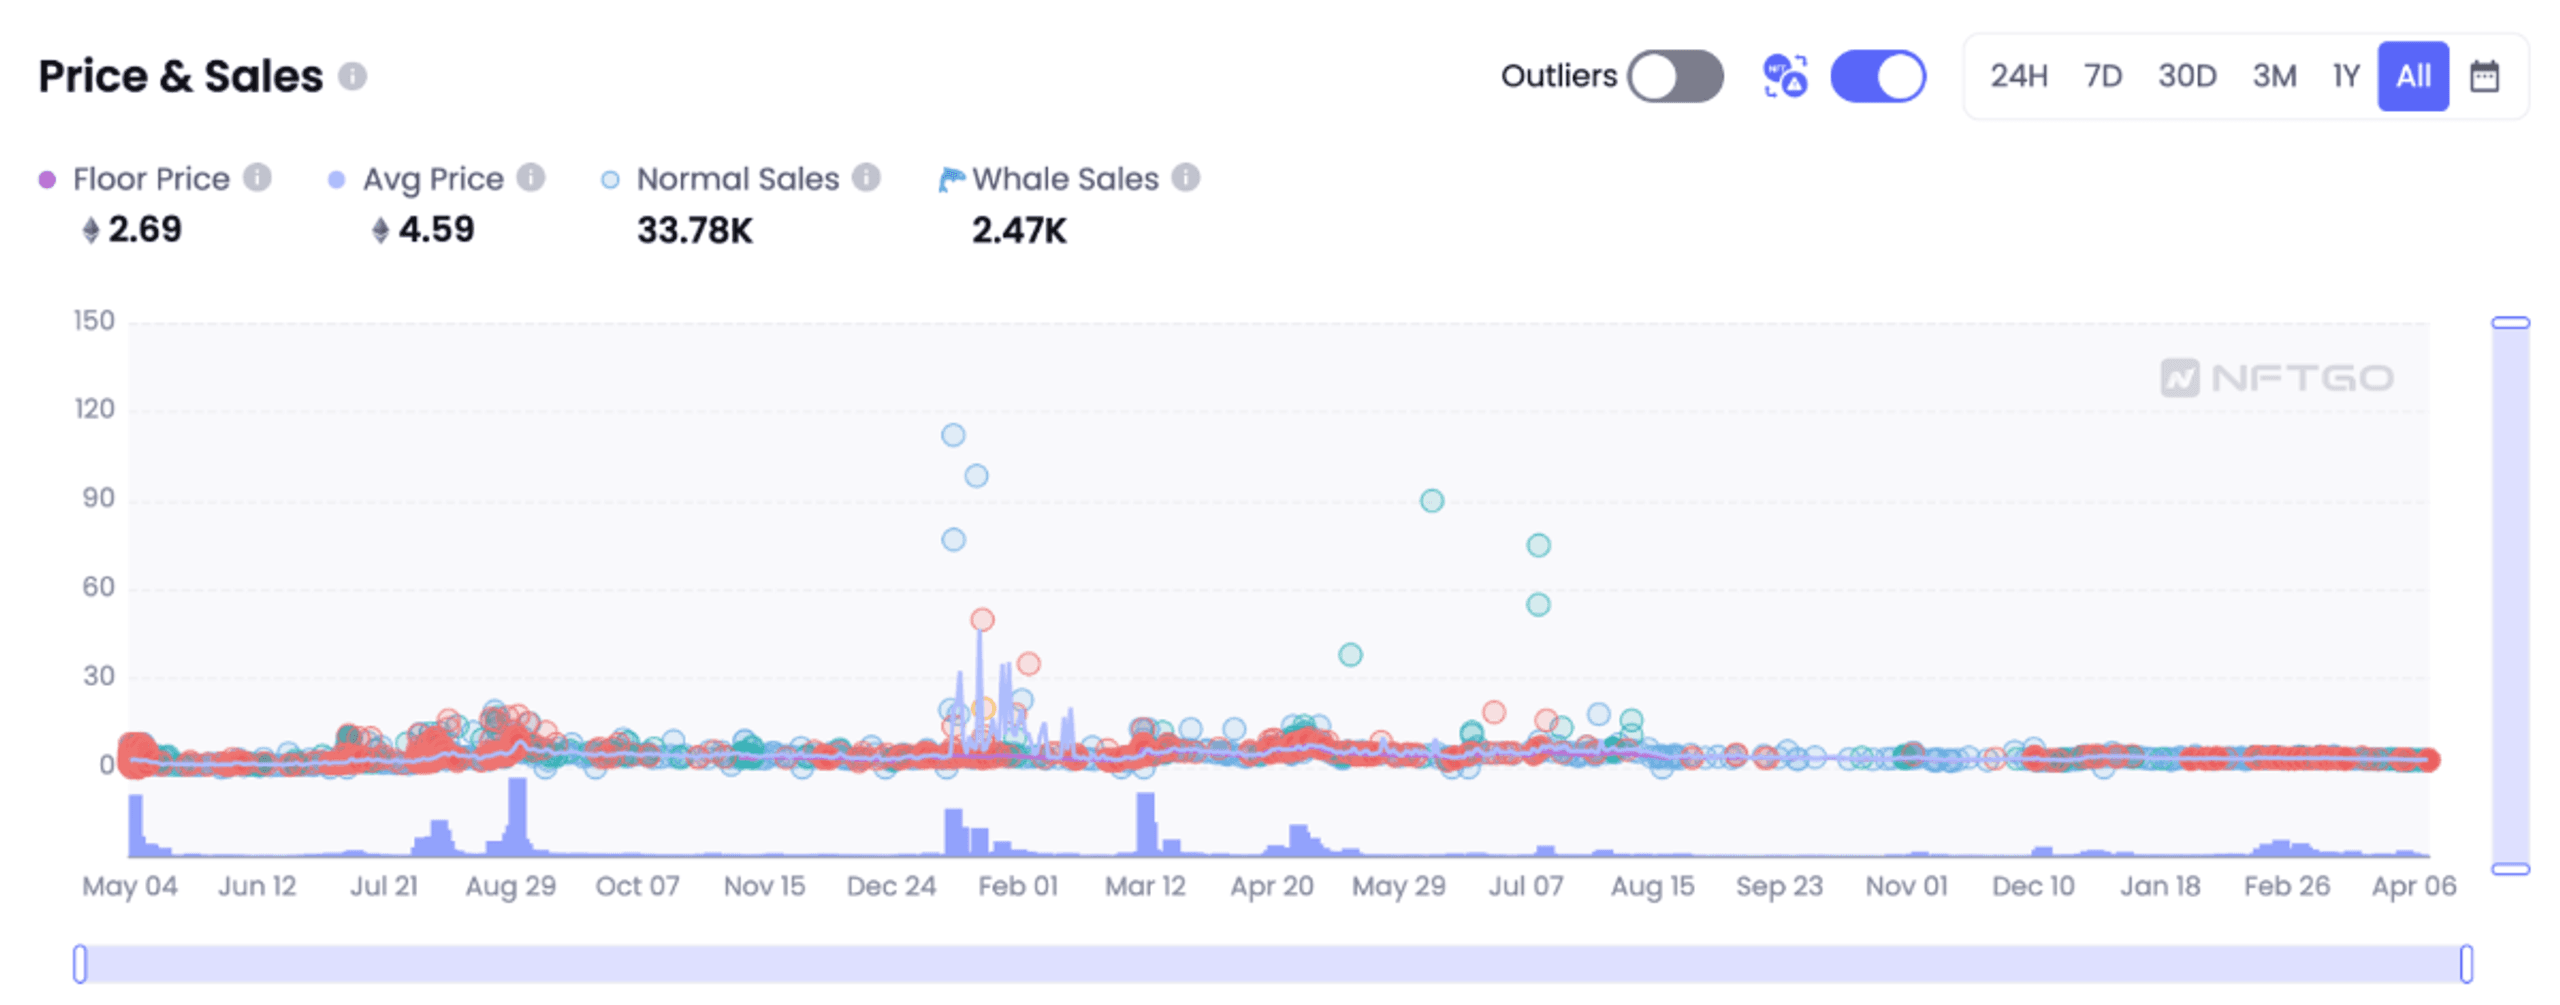Click the Floor Price legend label
Screen dimensions: 2560x1005
coord(151,179)
